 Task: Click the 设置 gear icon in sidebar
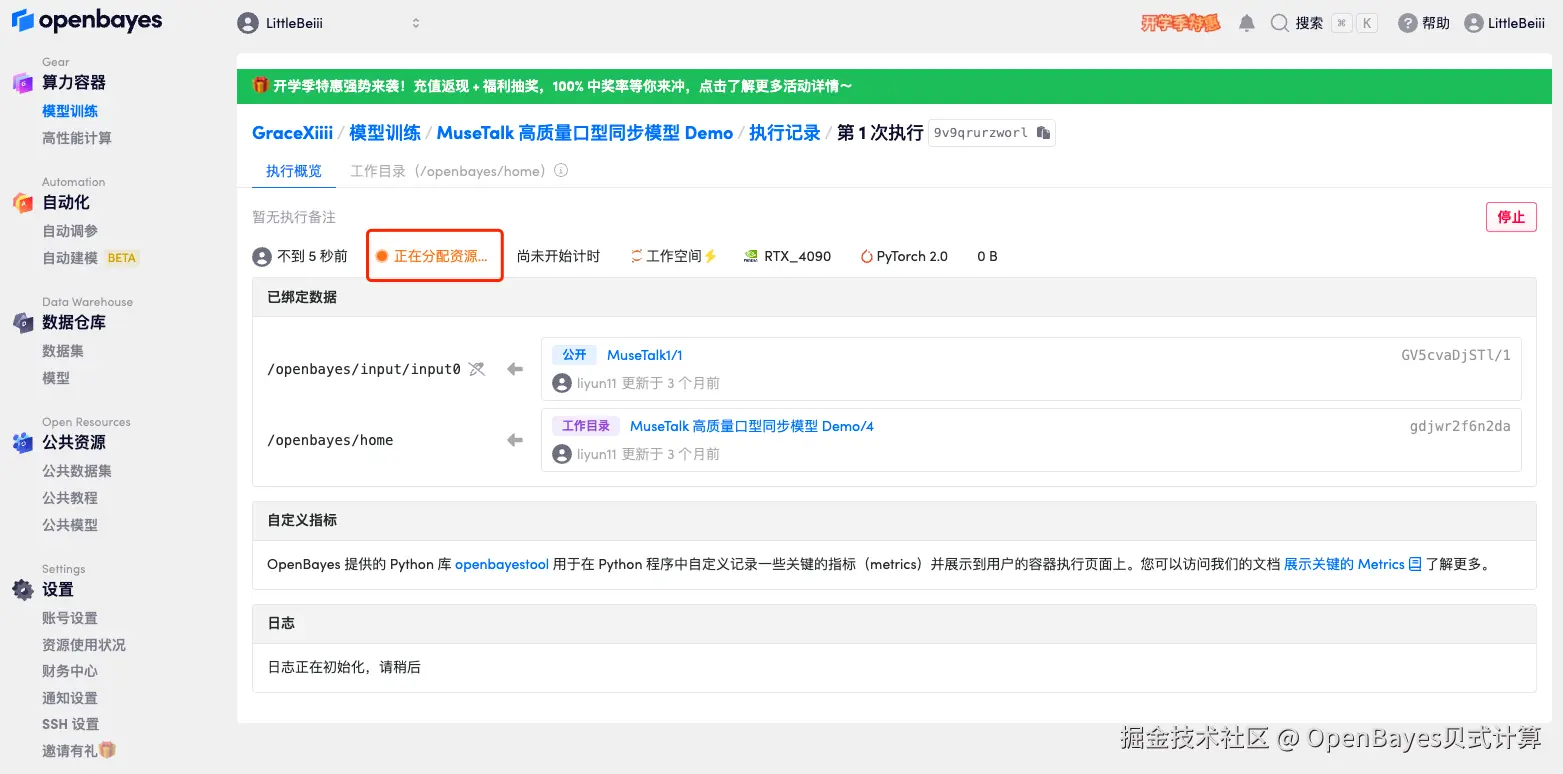coord(23,590)
